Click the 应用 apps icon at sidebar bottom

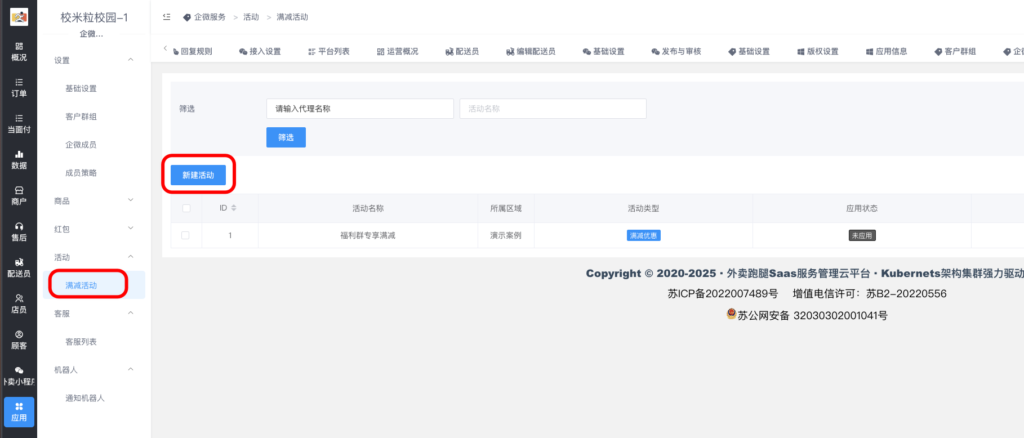pos(19,411)
